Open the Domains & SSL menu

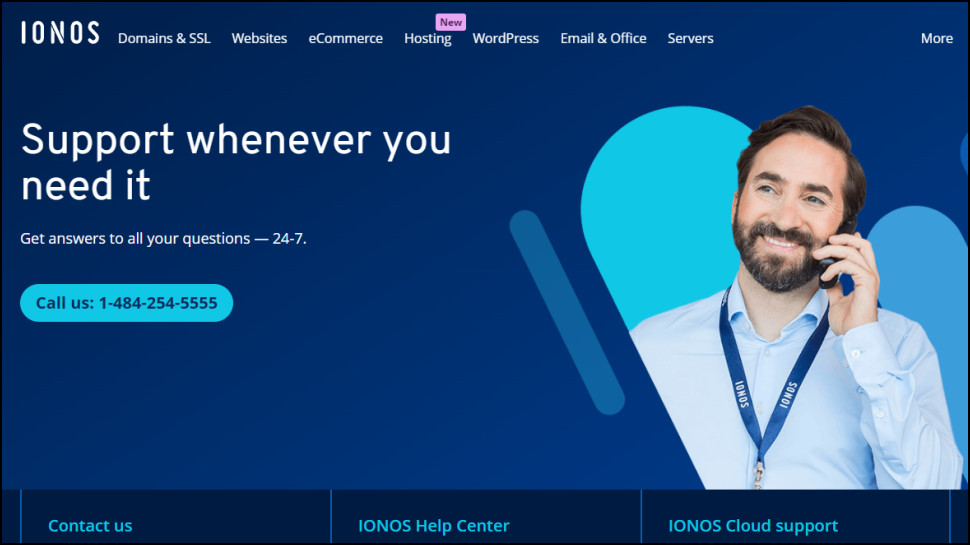coord(164,38)
